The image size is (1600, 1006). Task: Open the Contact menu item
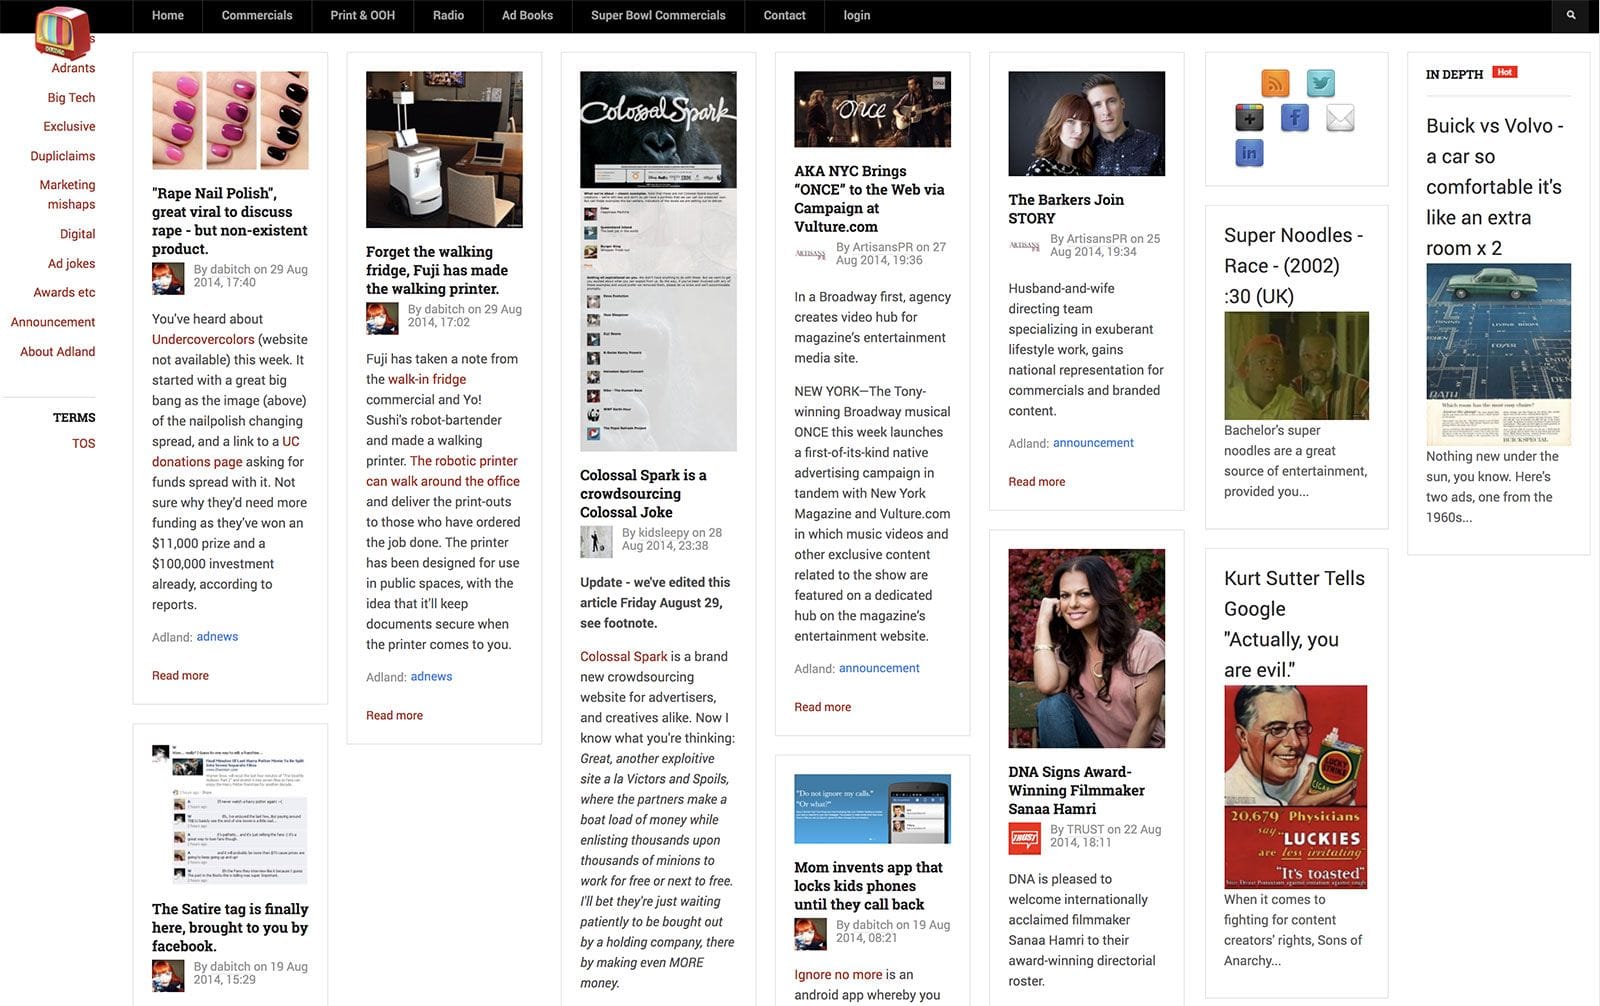point(784,15)
